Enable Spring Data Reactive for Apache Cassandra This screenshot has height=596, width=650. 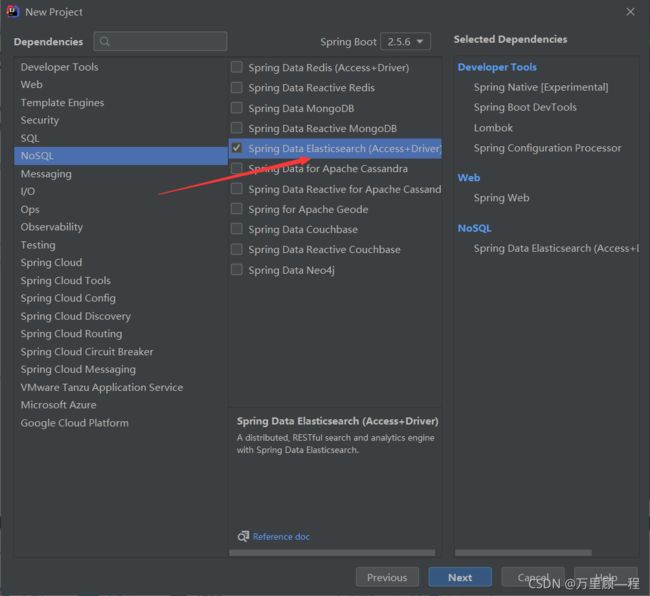click(237, 189)
